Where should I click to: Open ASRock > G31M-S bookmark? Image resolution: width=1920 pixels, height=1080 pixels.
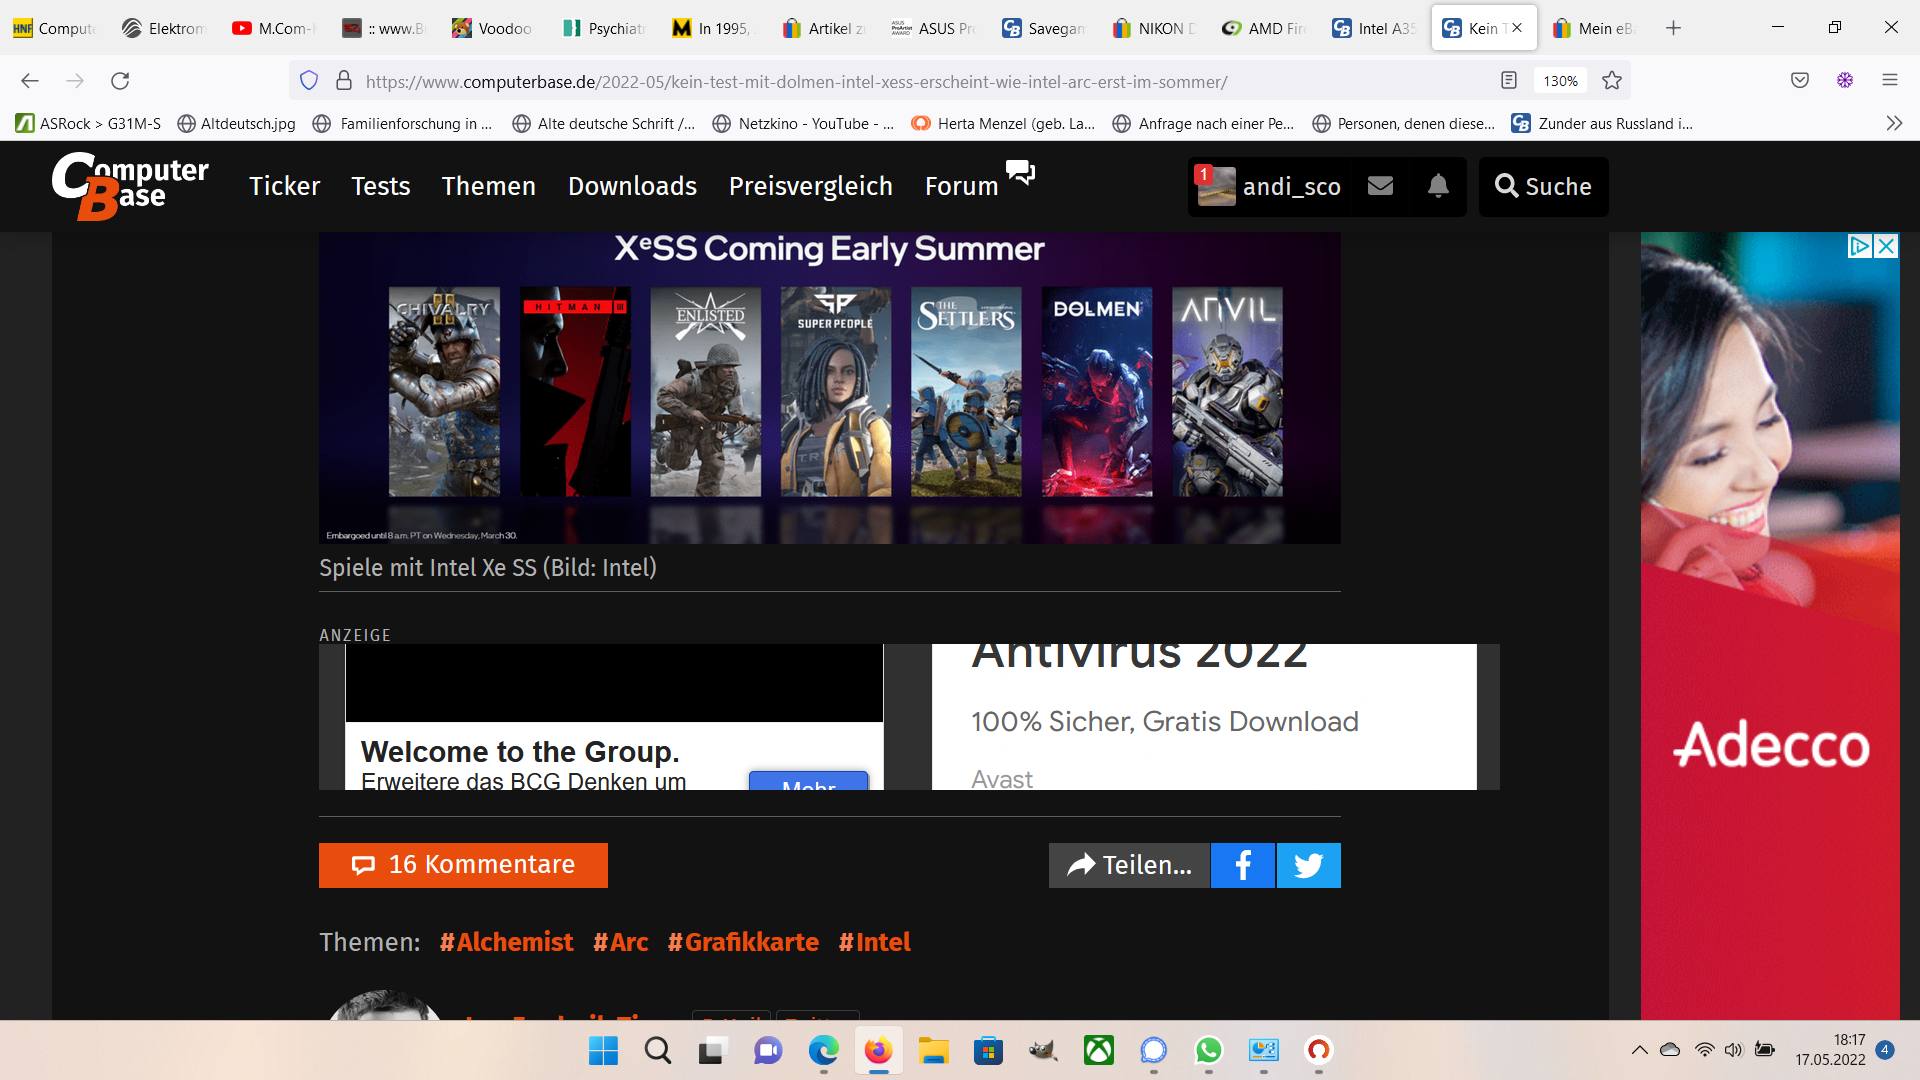point(88,124)
